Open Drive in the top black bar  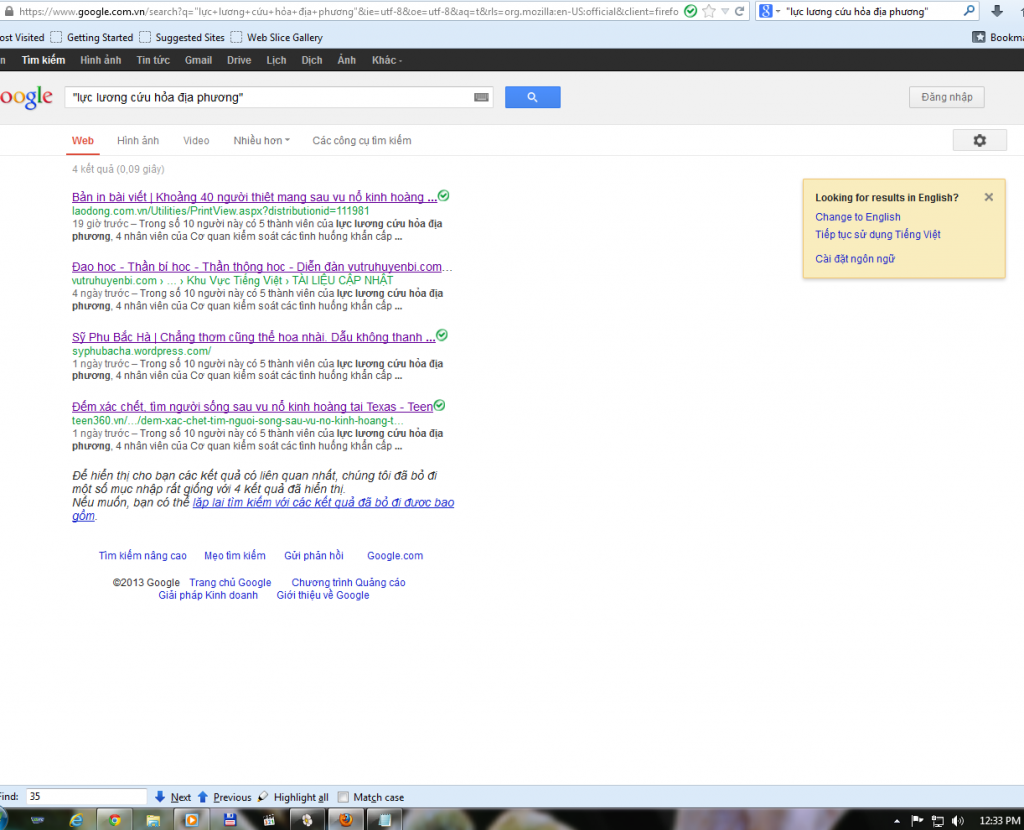click(x=239, y=60)
